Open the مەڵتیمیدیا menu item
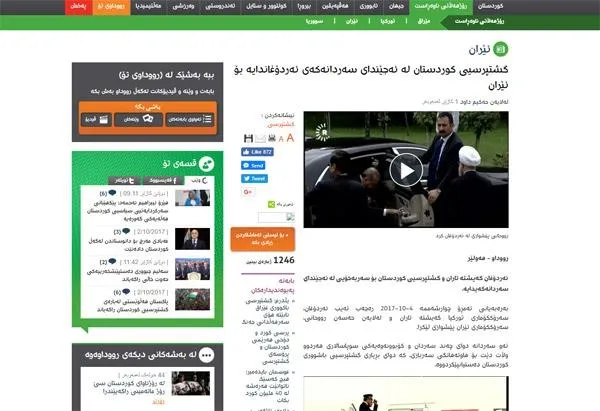 click(x=148, y=7)
